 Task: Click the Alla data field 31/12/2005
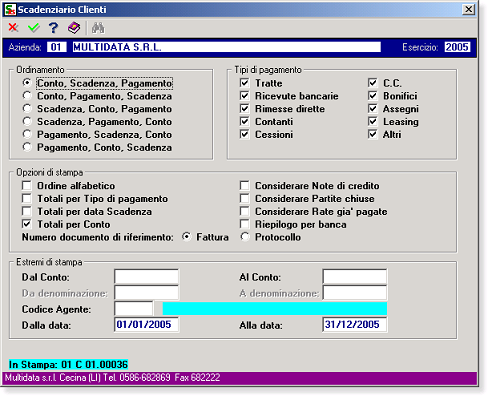[355, 325]
